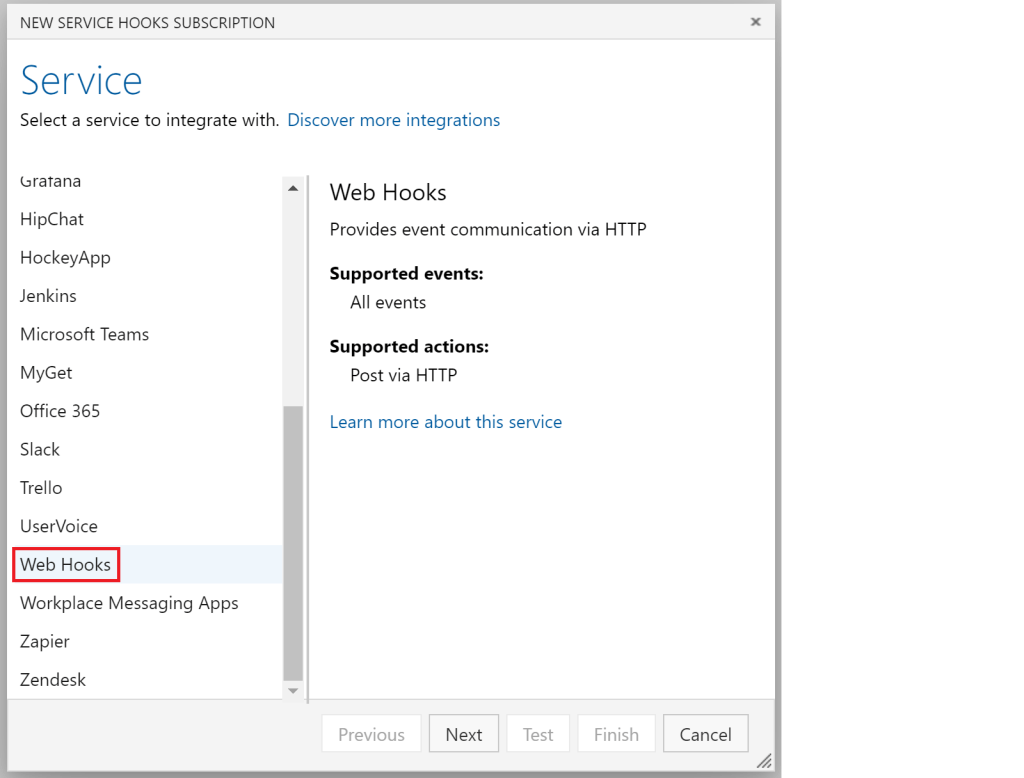Choose Jenkins in the service list

(x=48, y=296)
